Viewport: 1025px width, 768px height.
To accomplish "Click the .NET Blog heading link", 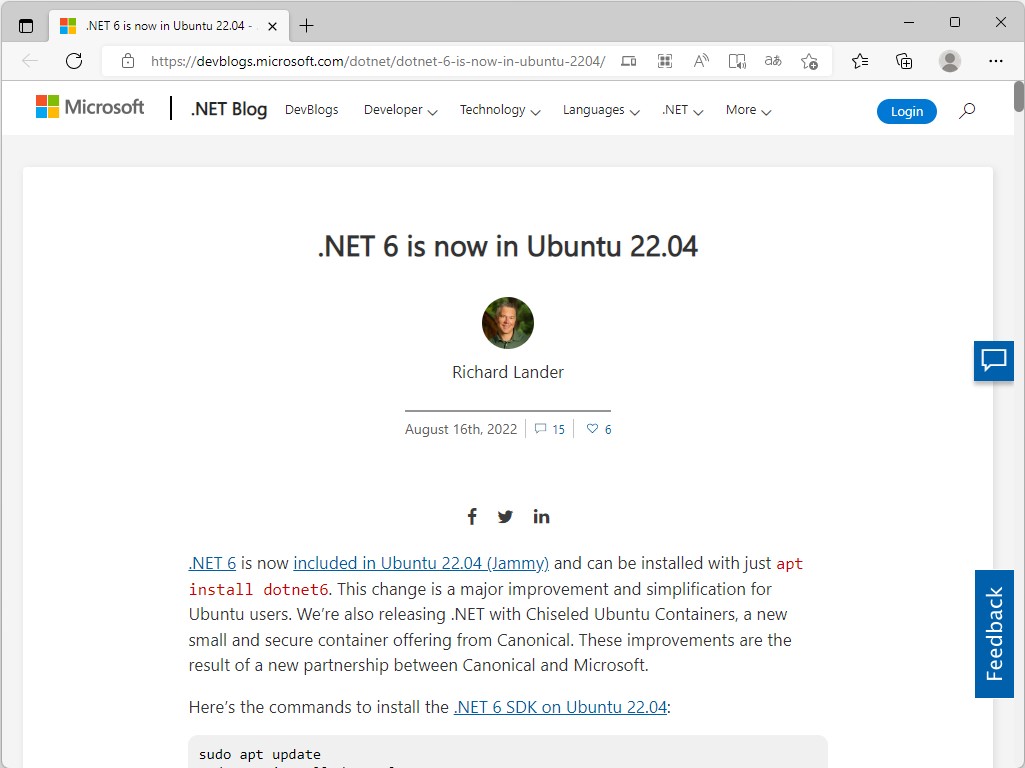I will point(228,108).
